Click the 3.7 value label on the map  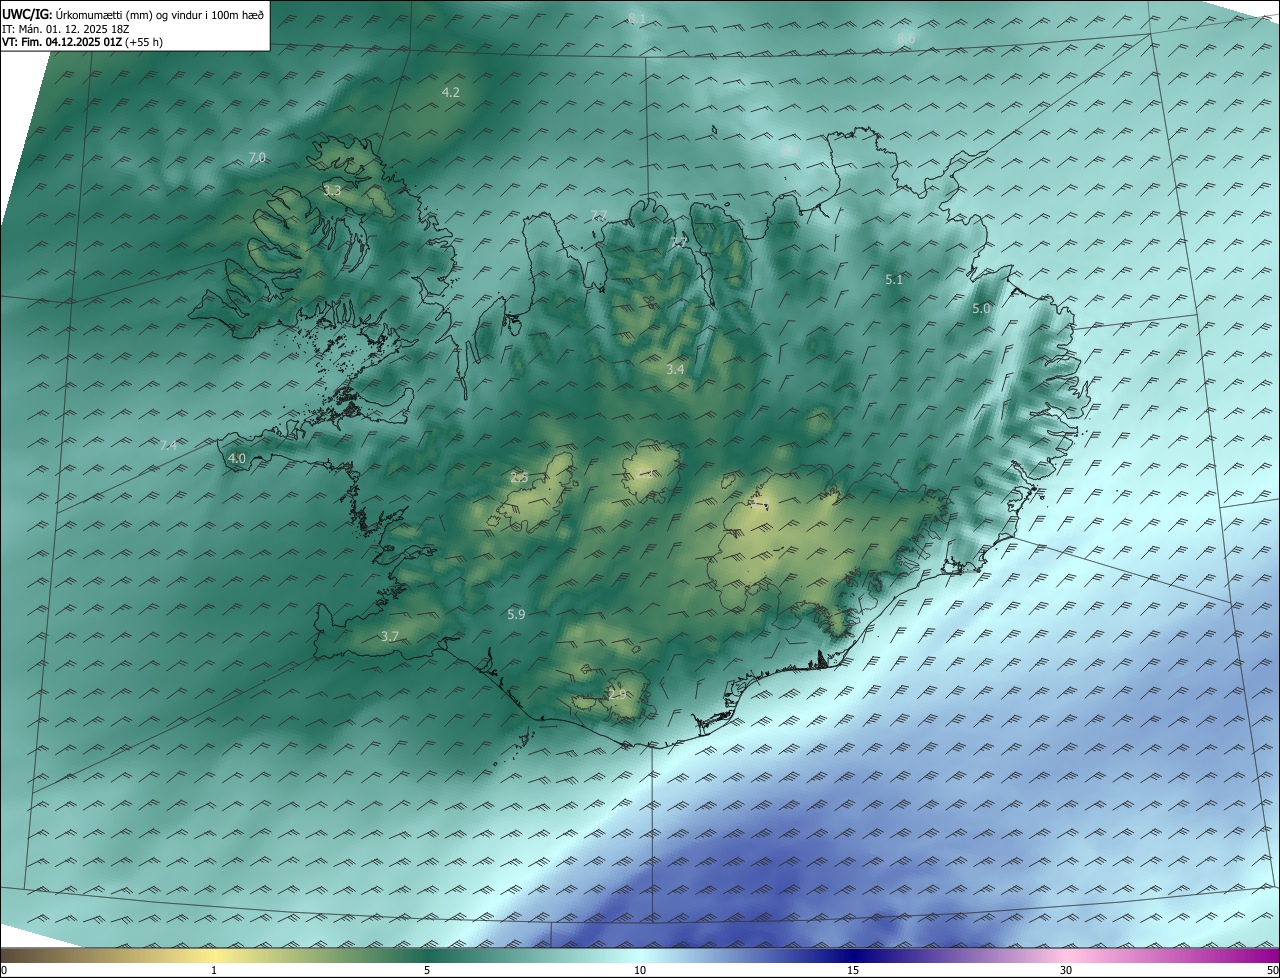pyautogui.click(x=390, y=636)
